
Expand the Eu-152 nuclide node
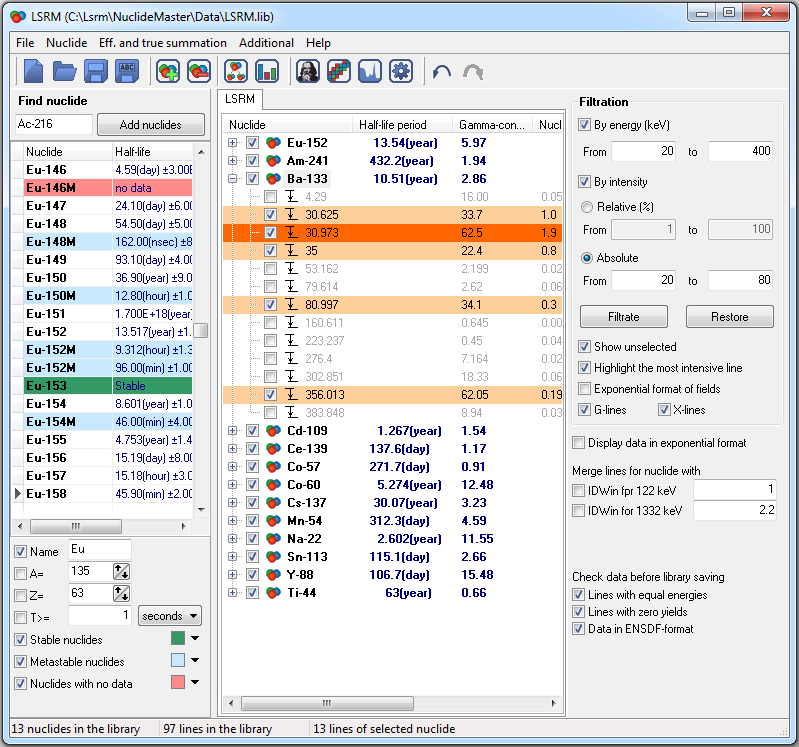pos(233,143)
